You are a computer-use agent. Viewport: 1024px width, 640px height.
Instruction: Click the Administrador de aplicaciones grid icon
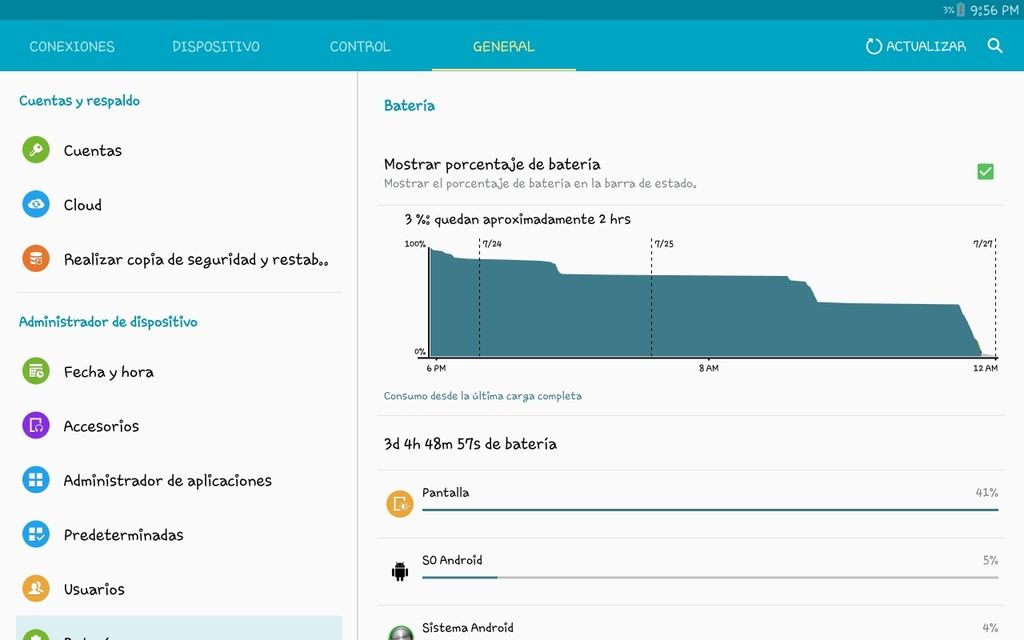pos(36,480)
